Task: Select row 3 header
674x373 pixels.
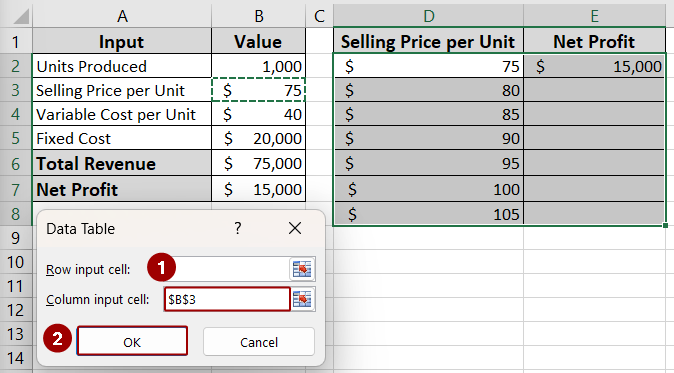Action: pyautogui.click(x=16, y=90)
